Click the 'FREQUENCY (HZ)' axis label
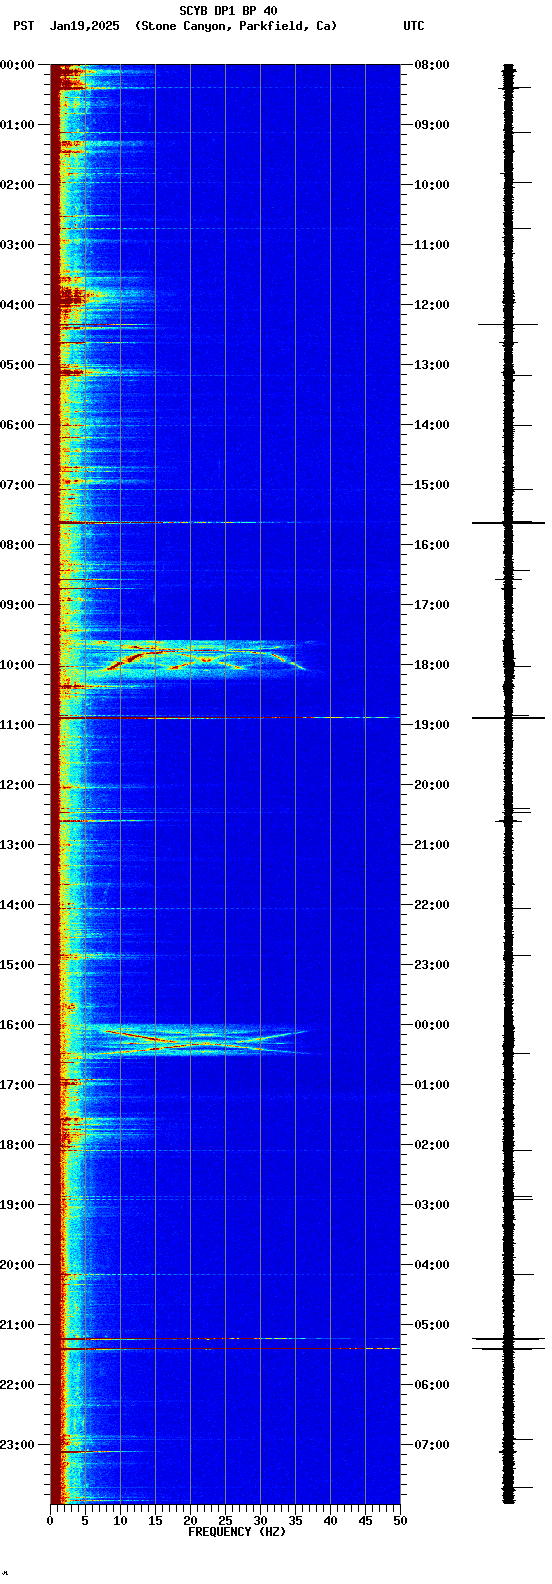Image resolution: width=552 pixels, height=1584 pixels. pos(236,1532)
